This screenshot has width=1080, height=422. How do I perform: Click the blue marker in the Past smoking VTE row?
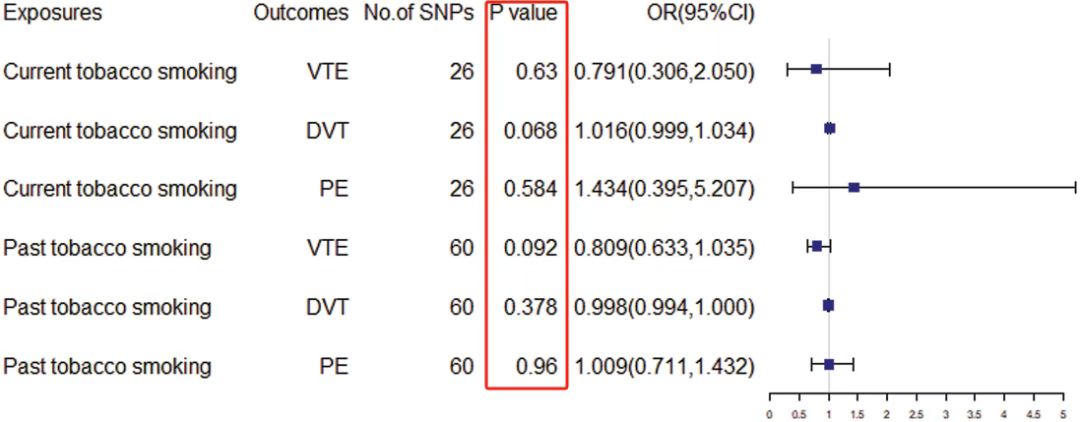click(x=817, y=246)
